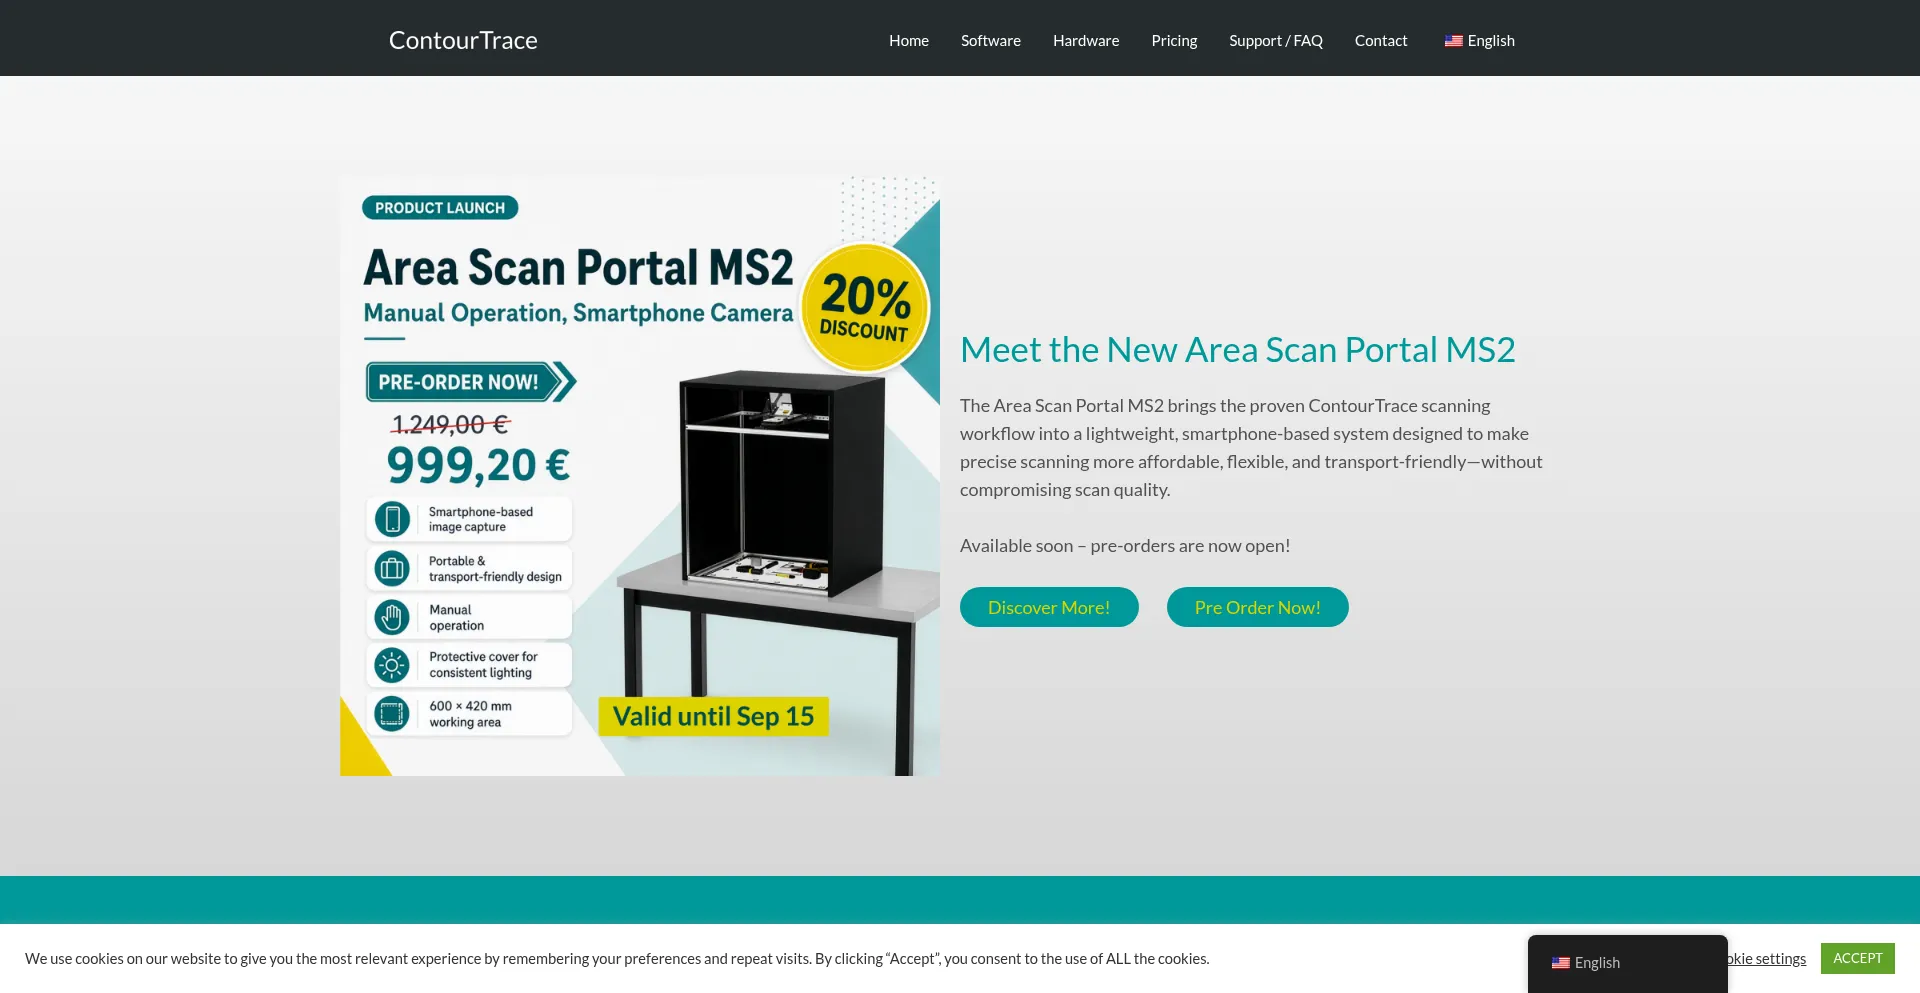Click the 'Valid until Sep 15' label
1920x993 pixels.
click(713, 716)
